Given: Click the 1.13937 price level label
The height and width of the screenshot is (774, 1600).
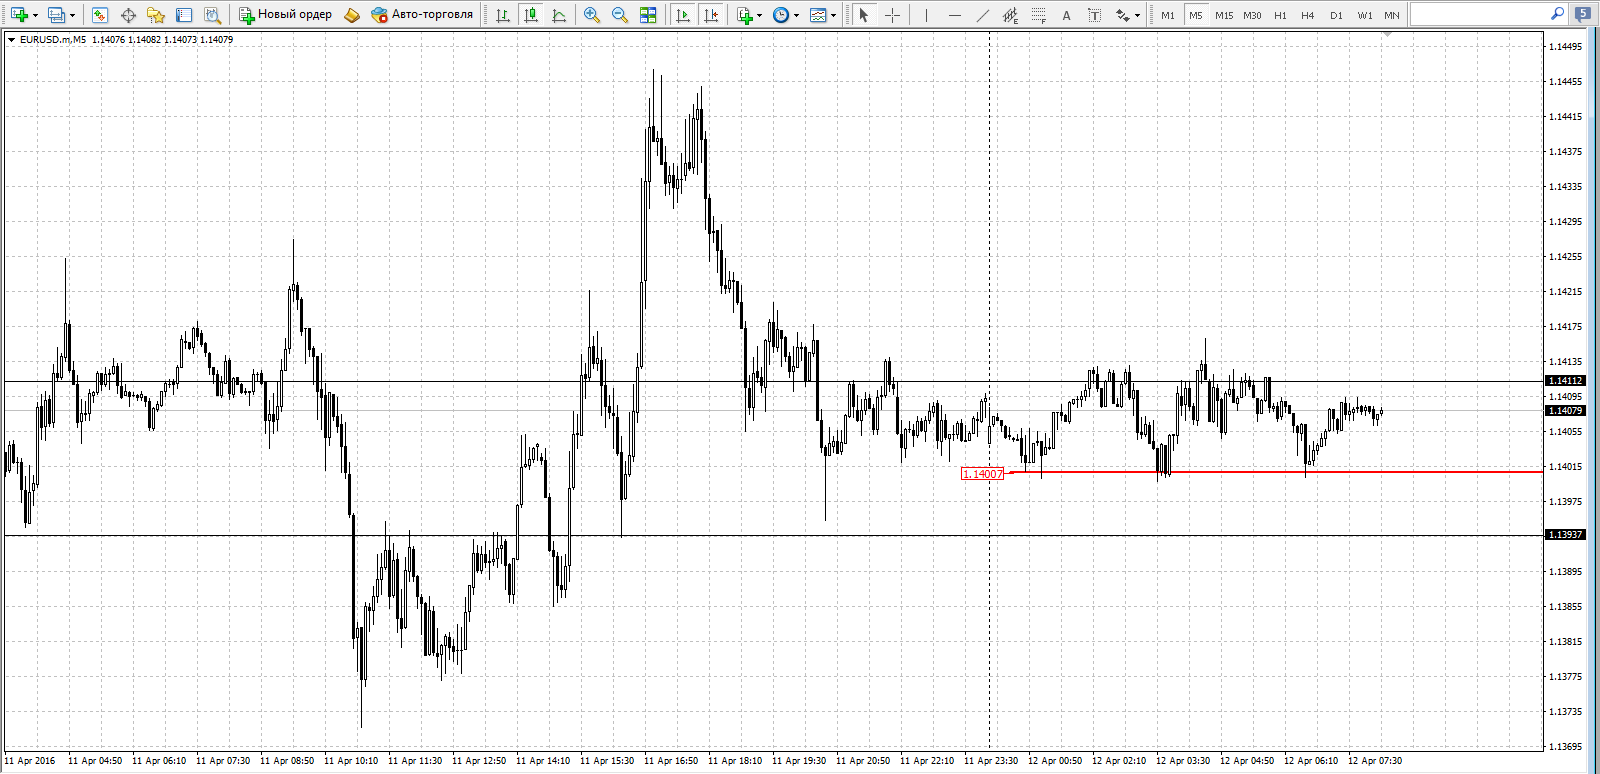Looking at the screenshot, I should (x=1565, y=535).
